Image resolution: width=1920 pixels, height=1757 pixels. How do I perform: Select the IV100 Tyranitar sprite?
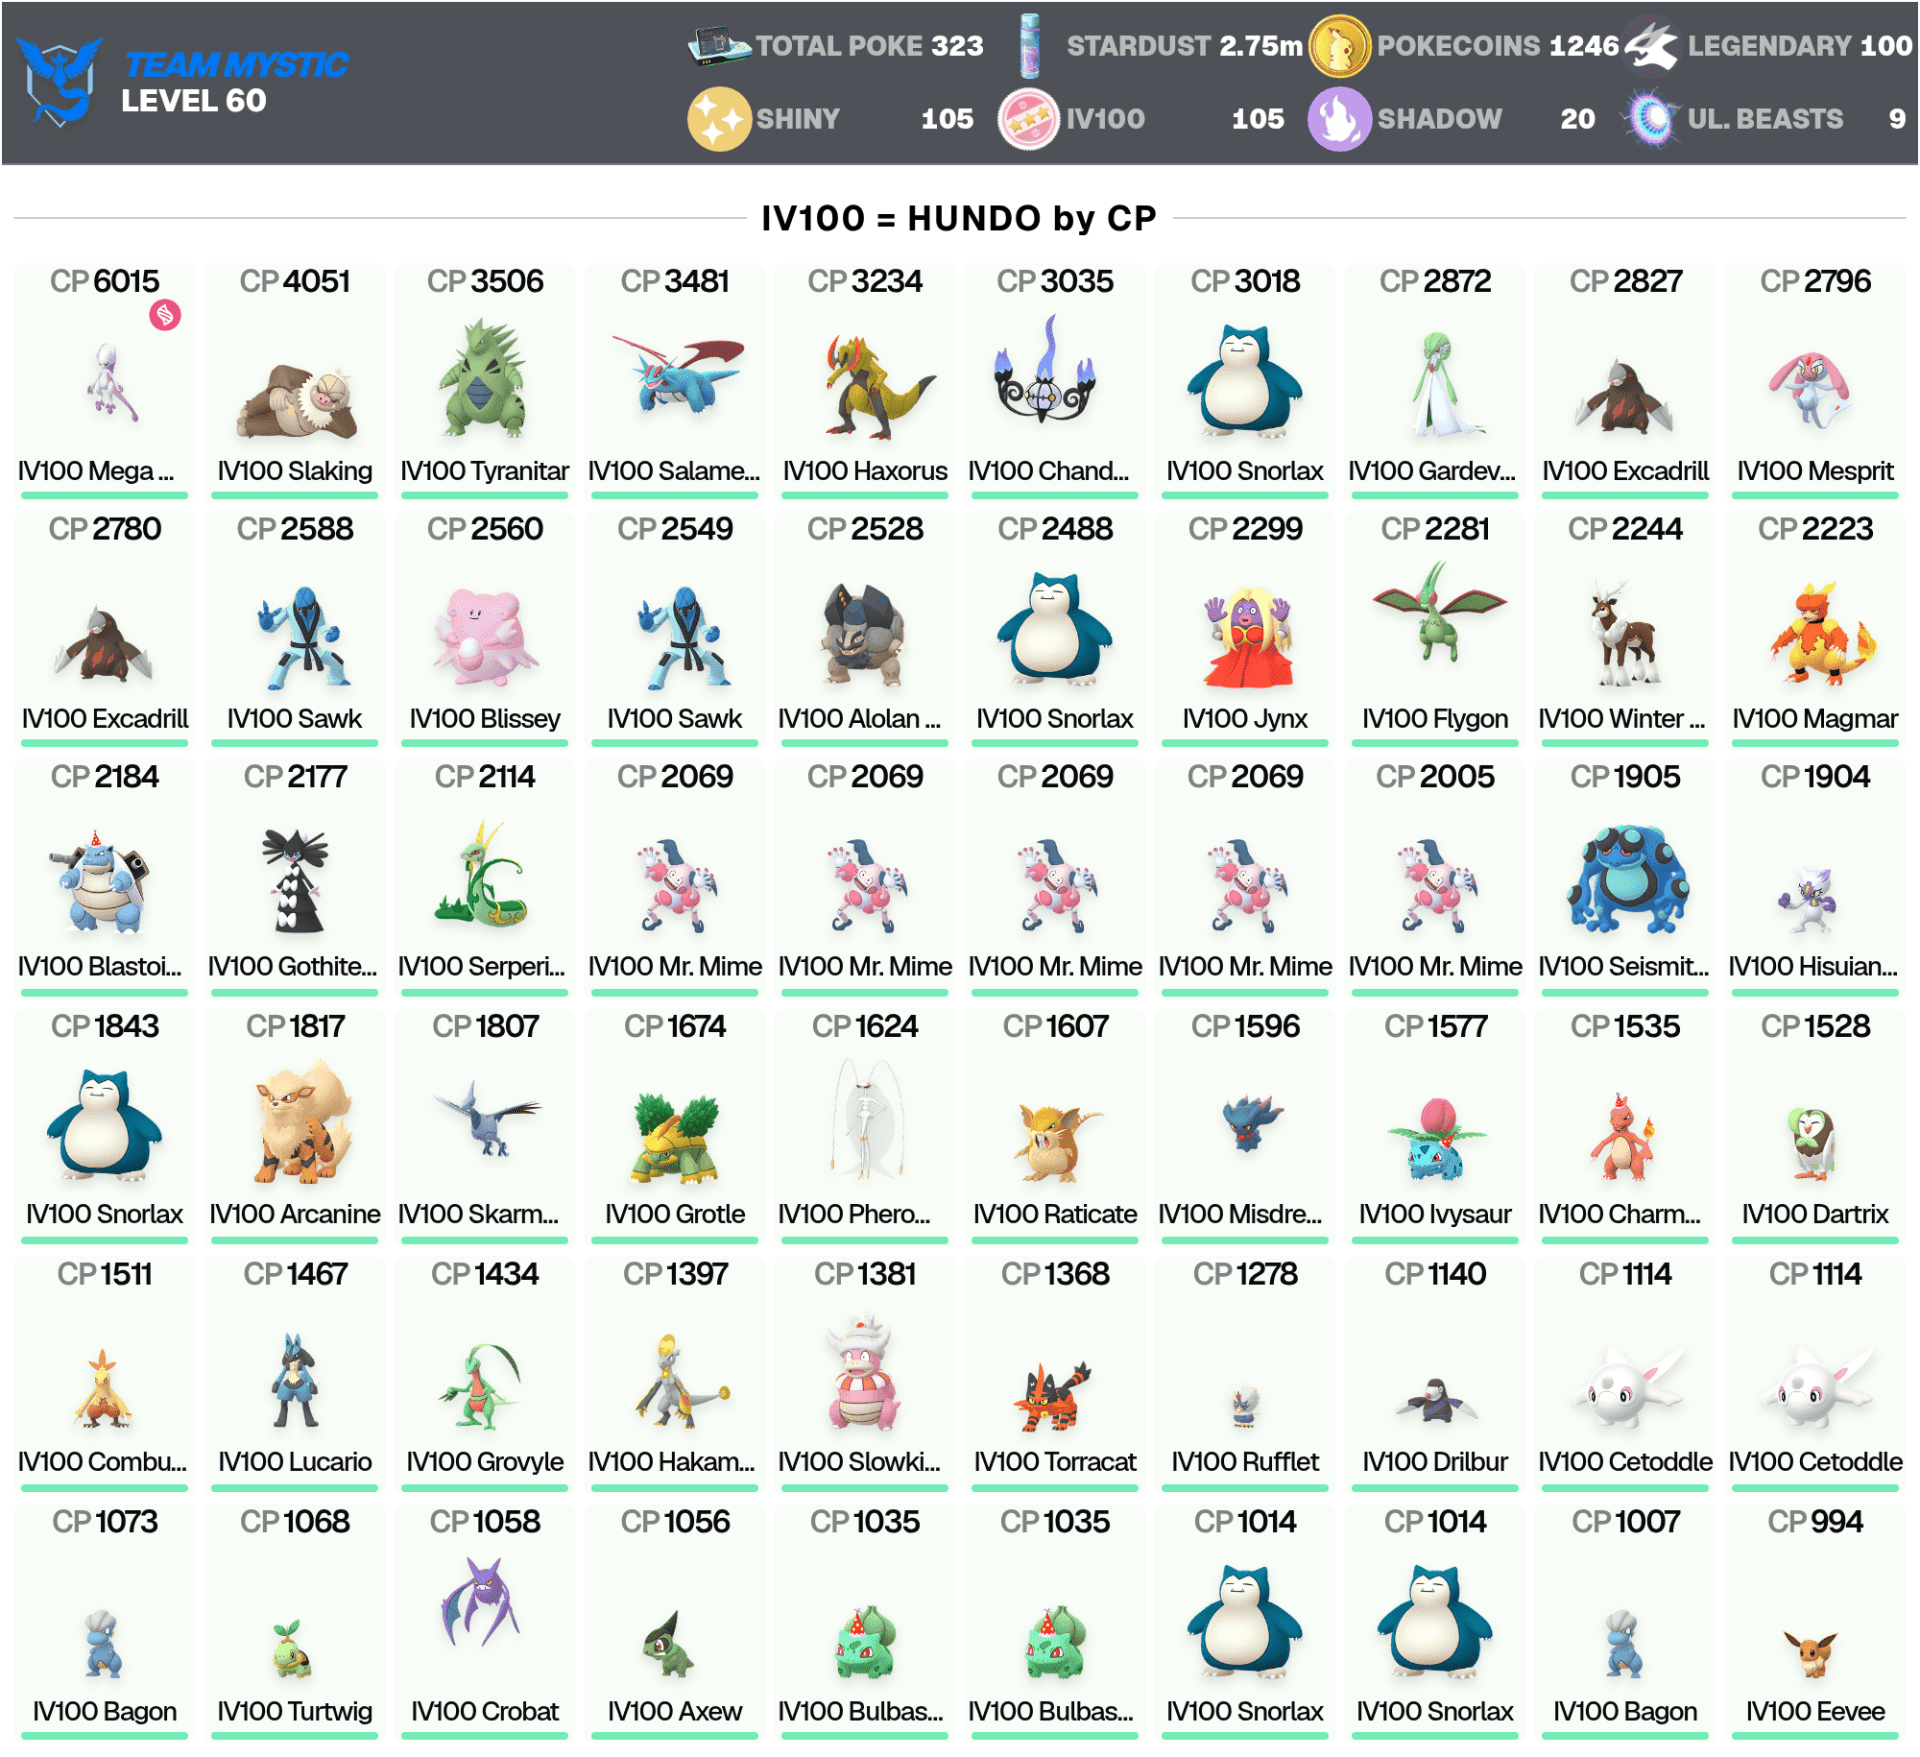click(x=484, y=378)
